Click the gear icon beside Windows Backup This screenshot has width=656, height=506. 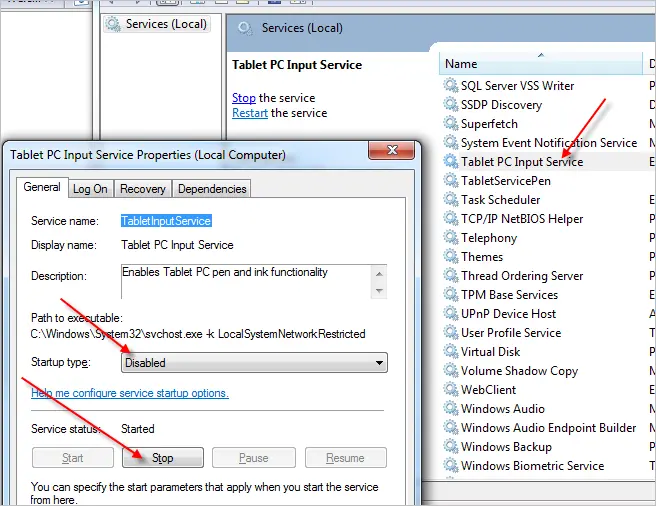pyautogui.click(x=451, y=446)
